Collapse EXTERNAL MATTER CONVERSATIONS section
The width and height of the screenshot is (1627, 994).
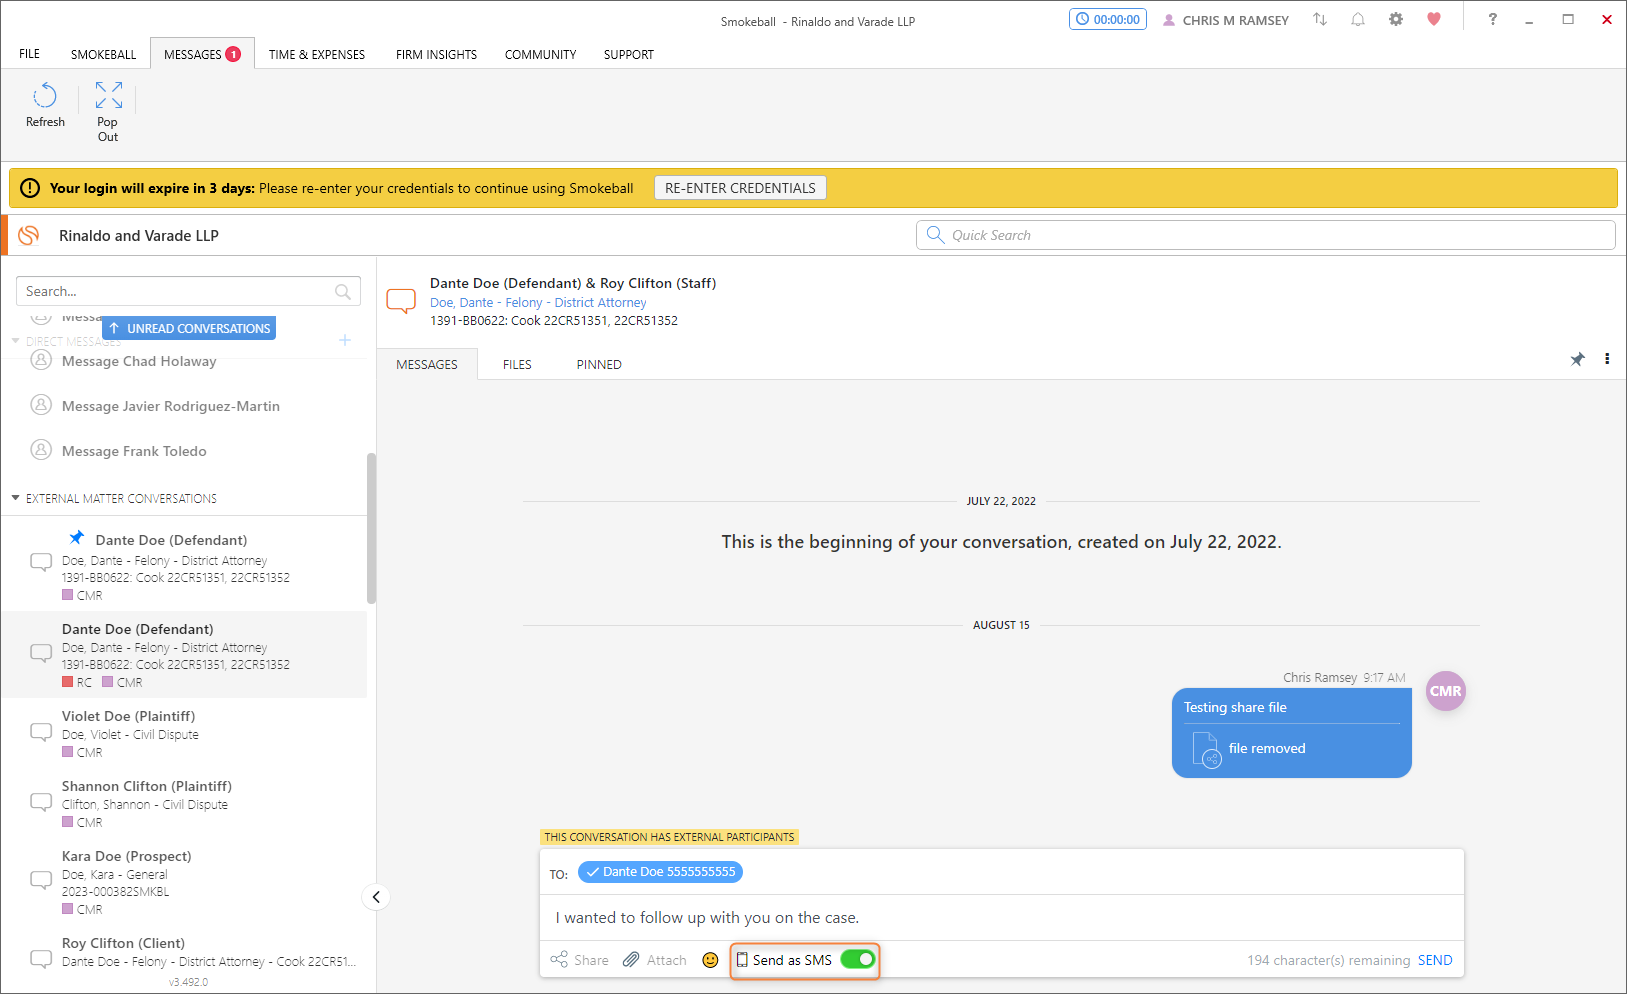[x=15, y=498]
